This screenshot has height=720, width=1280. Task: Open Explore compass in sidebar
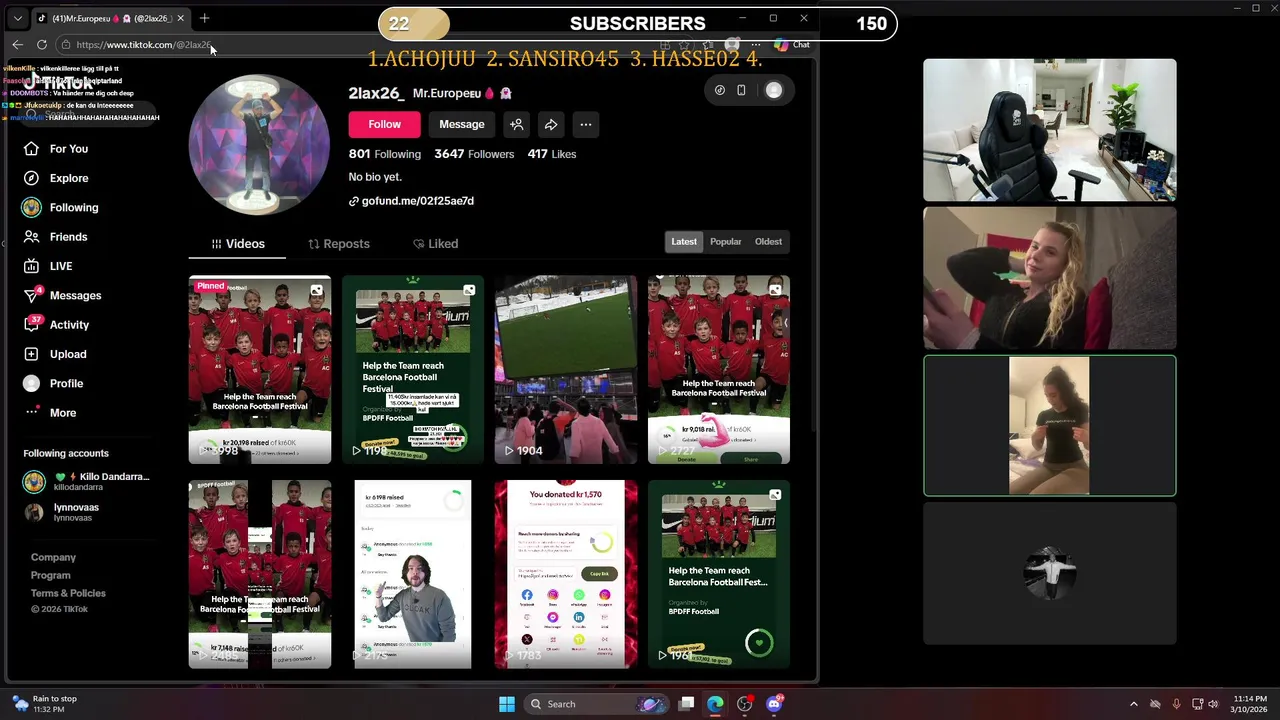(x=32, y=178)
